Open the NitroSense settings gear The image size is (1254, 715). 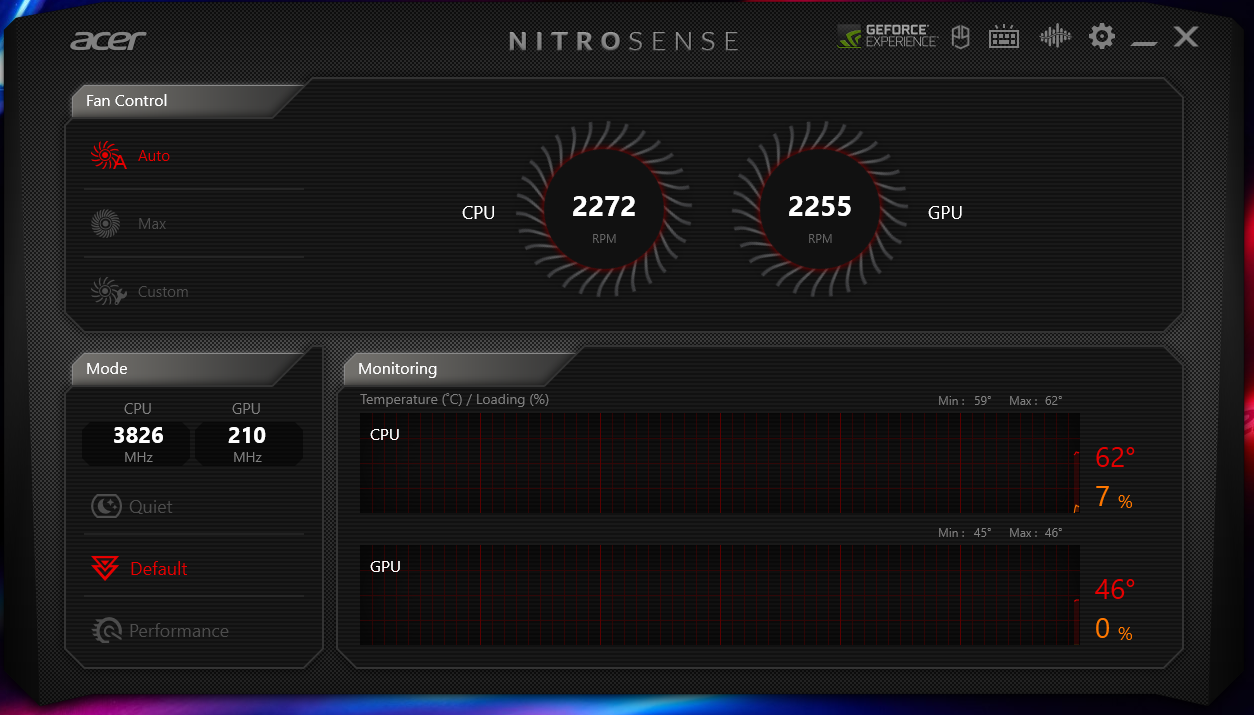1101,37
